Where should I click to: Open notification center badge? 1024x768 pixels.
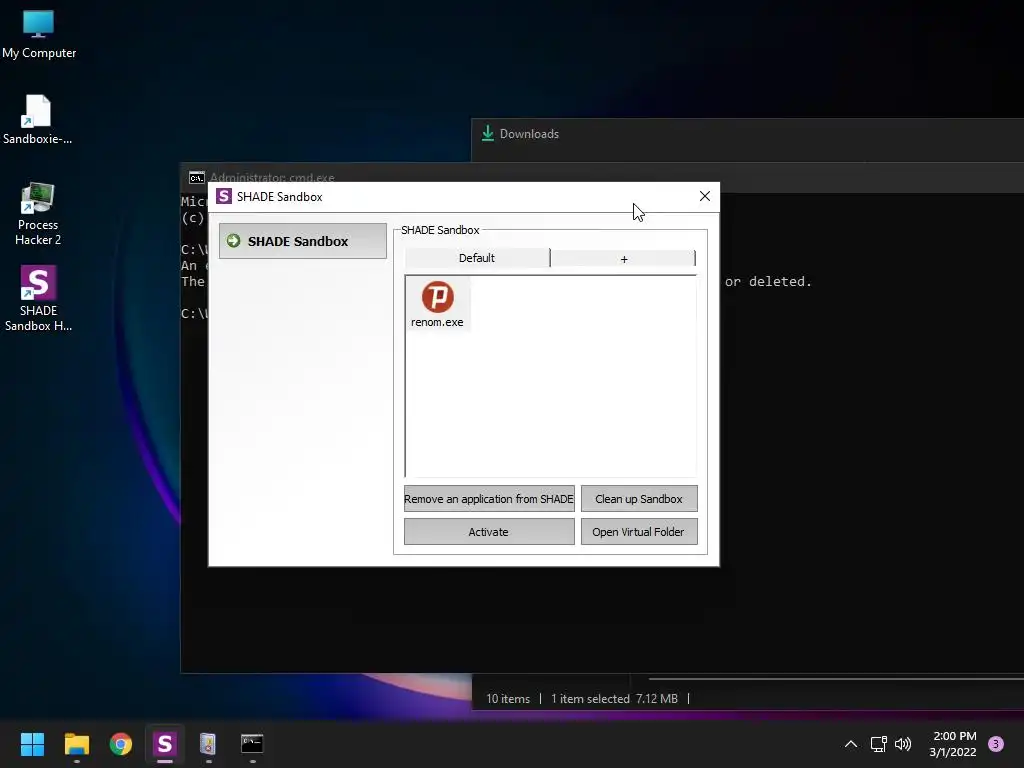pos(996,744)
